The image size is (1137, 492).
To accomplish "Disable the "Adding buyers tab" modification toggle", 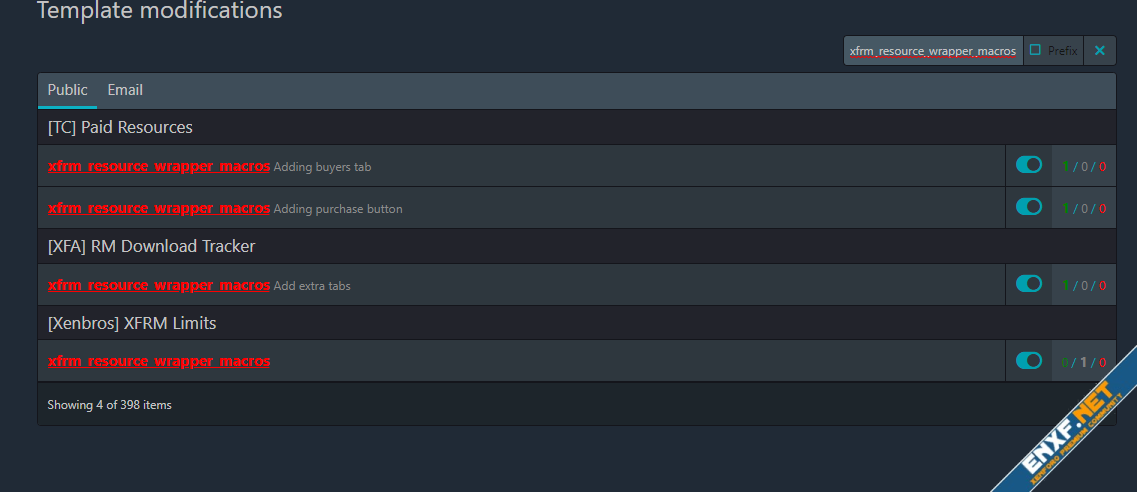I will coord(1029,165).
